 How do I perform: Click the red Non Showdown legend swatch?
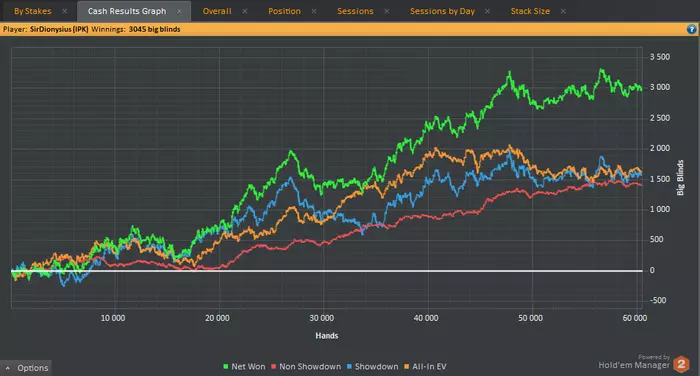click(274, 367)
